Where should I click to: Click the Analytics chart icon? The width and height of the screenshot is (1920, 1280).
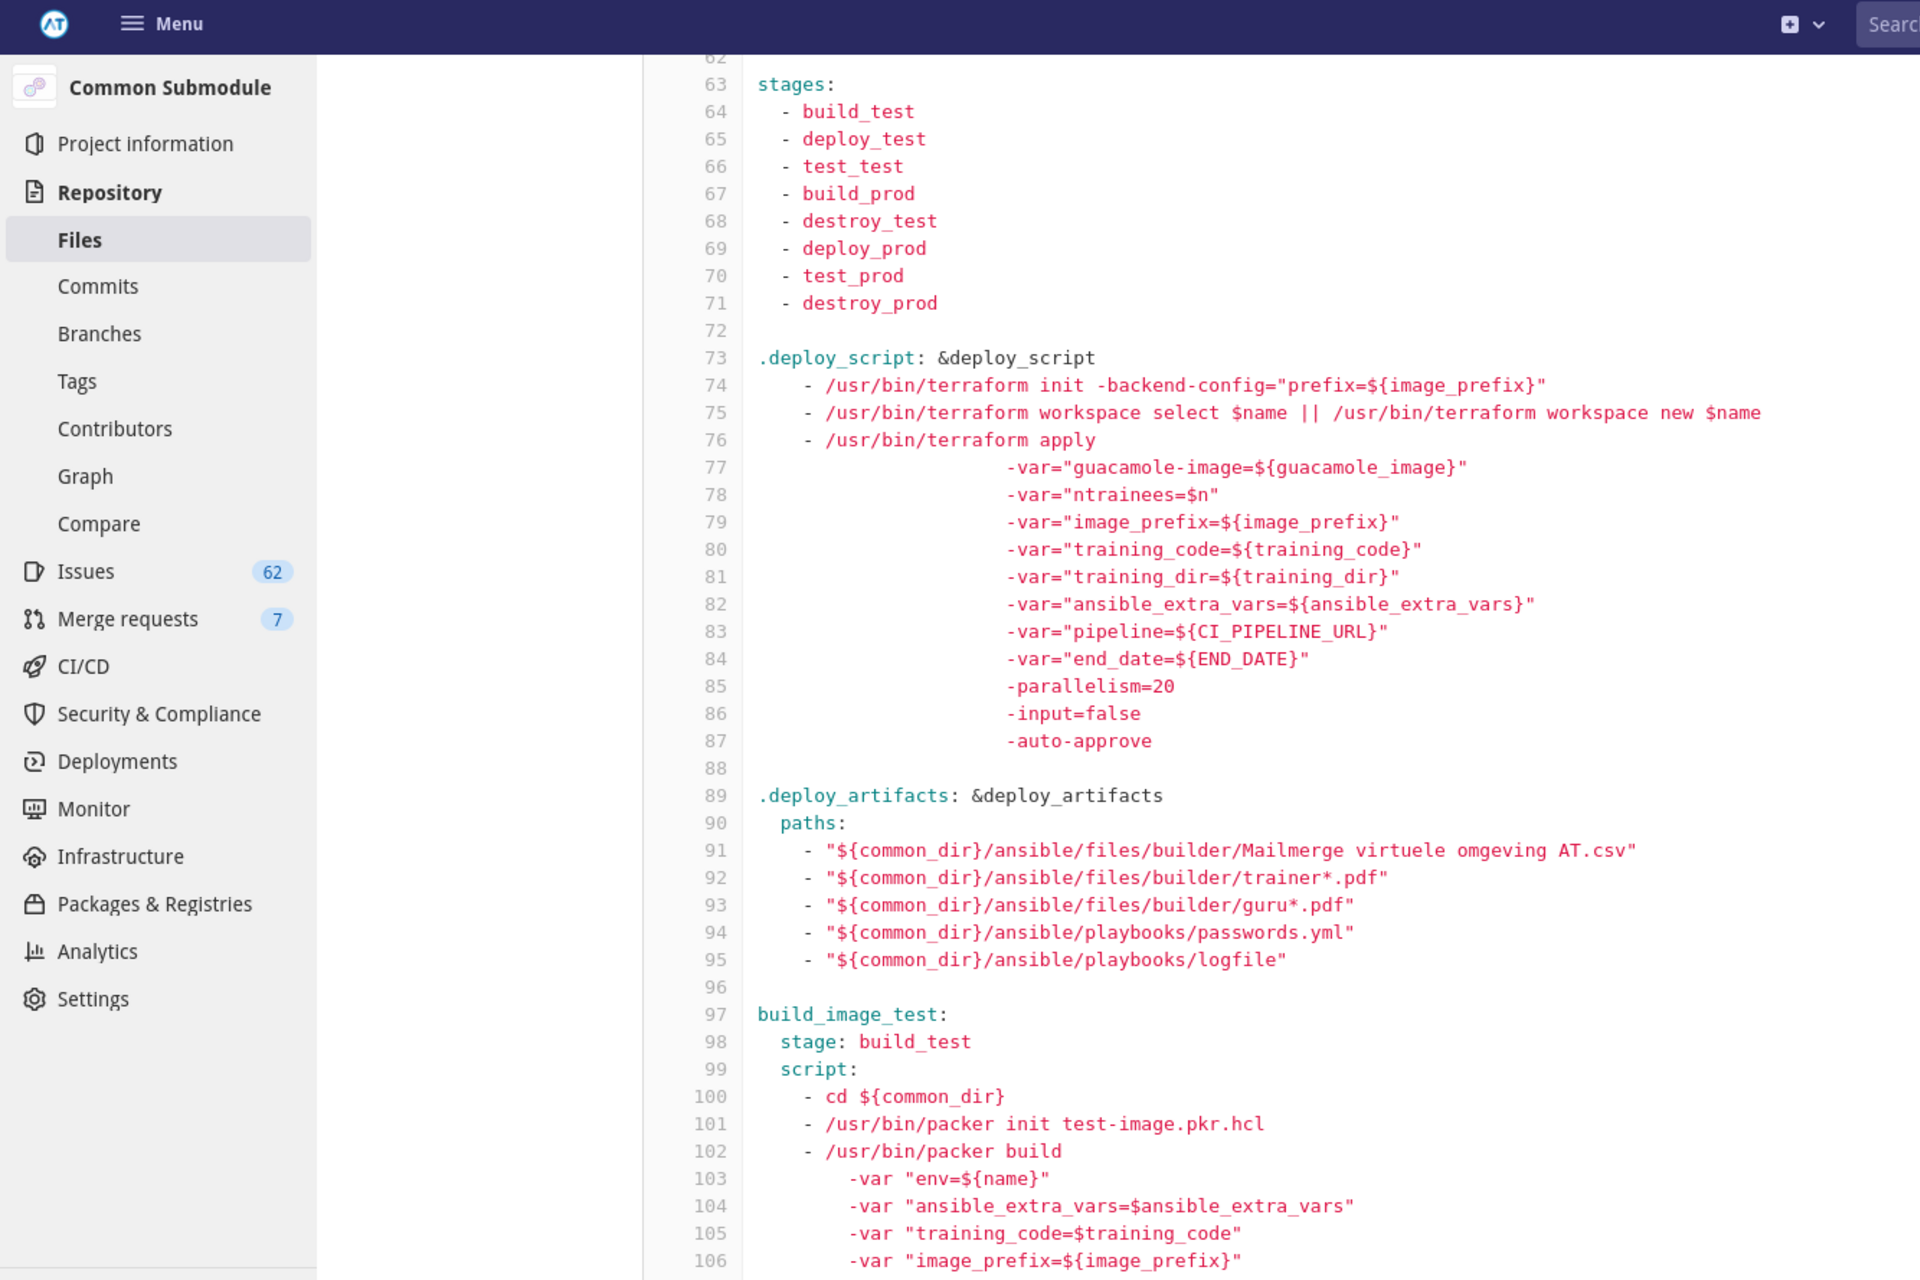pos(35,951)
